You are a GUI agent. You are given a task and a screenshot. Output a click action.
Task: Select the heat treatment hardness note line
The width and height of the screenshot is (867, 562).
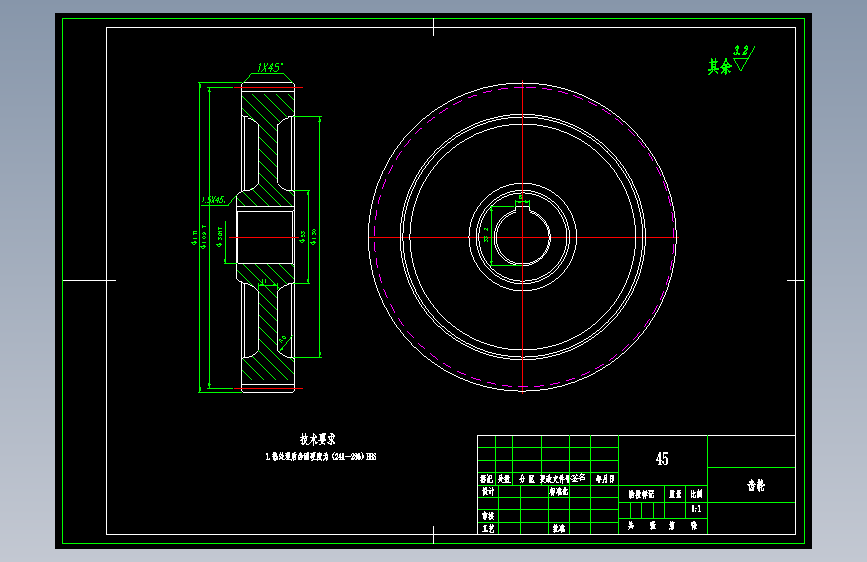click(321, 456)
